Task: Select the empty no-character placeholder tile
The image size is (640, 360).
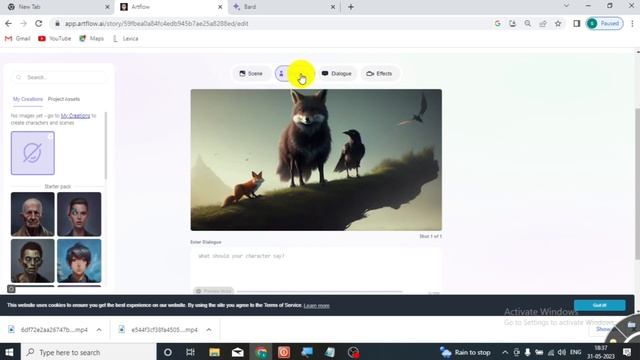Action: (33, 153)
